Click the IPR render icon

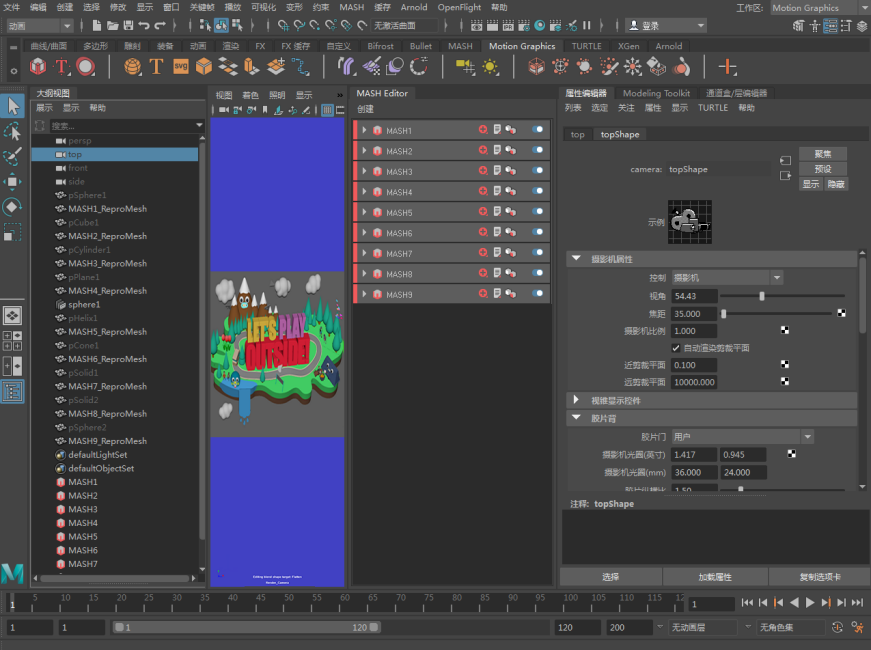508,25
